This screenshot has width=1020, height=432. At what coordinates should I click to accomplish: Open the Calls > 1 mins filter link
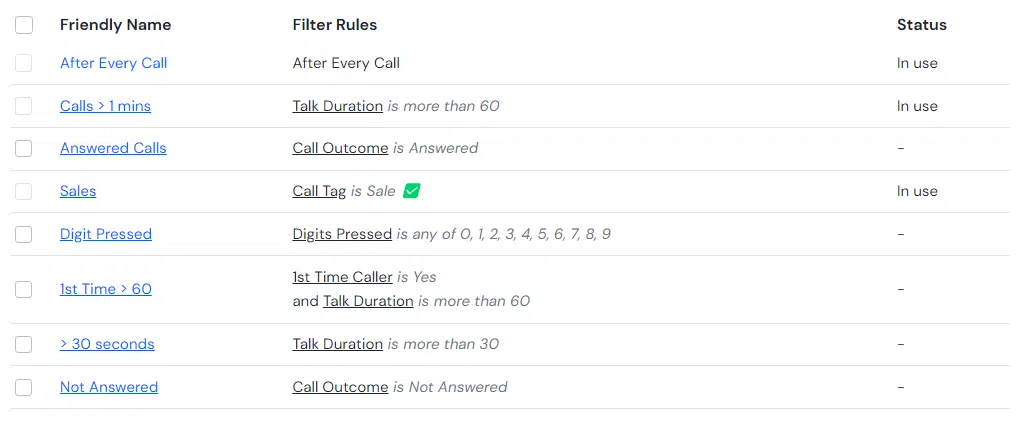(x=105, y=106)
